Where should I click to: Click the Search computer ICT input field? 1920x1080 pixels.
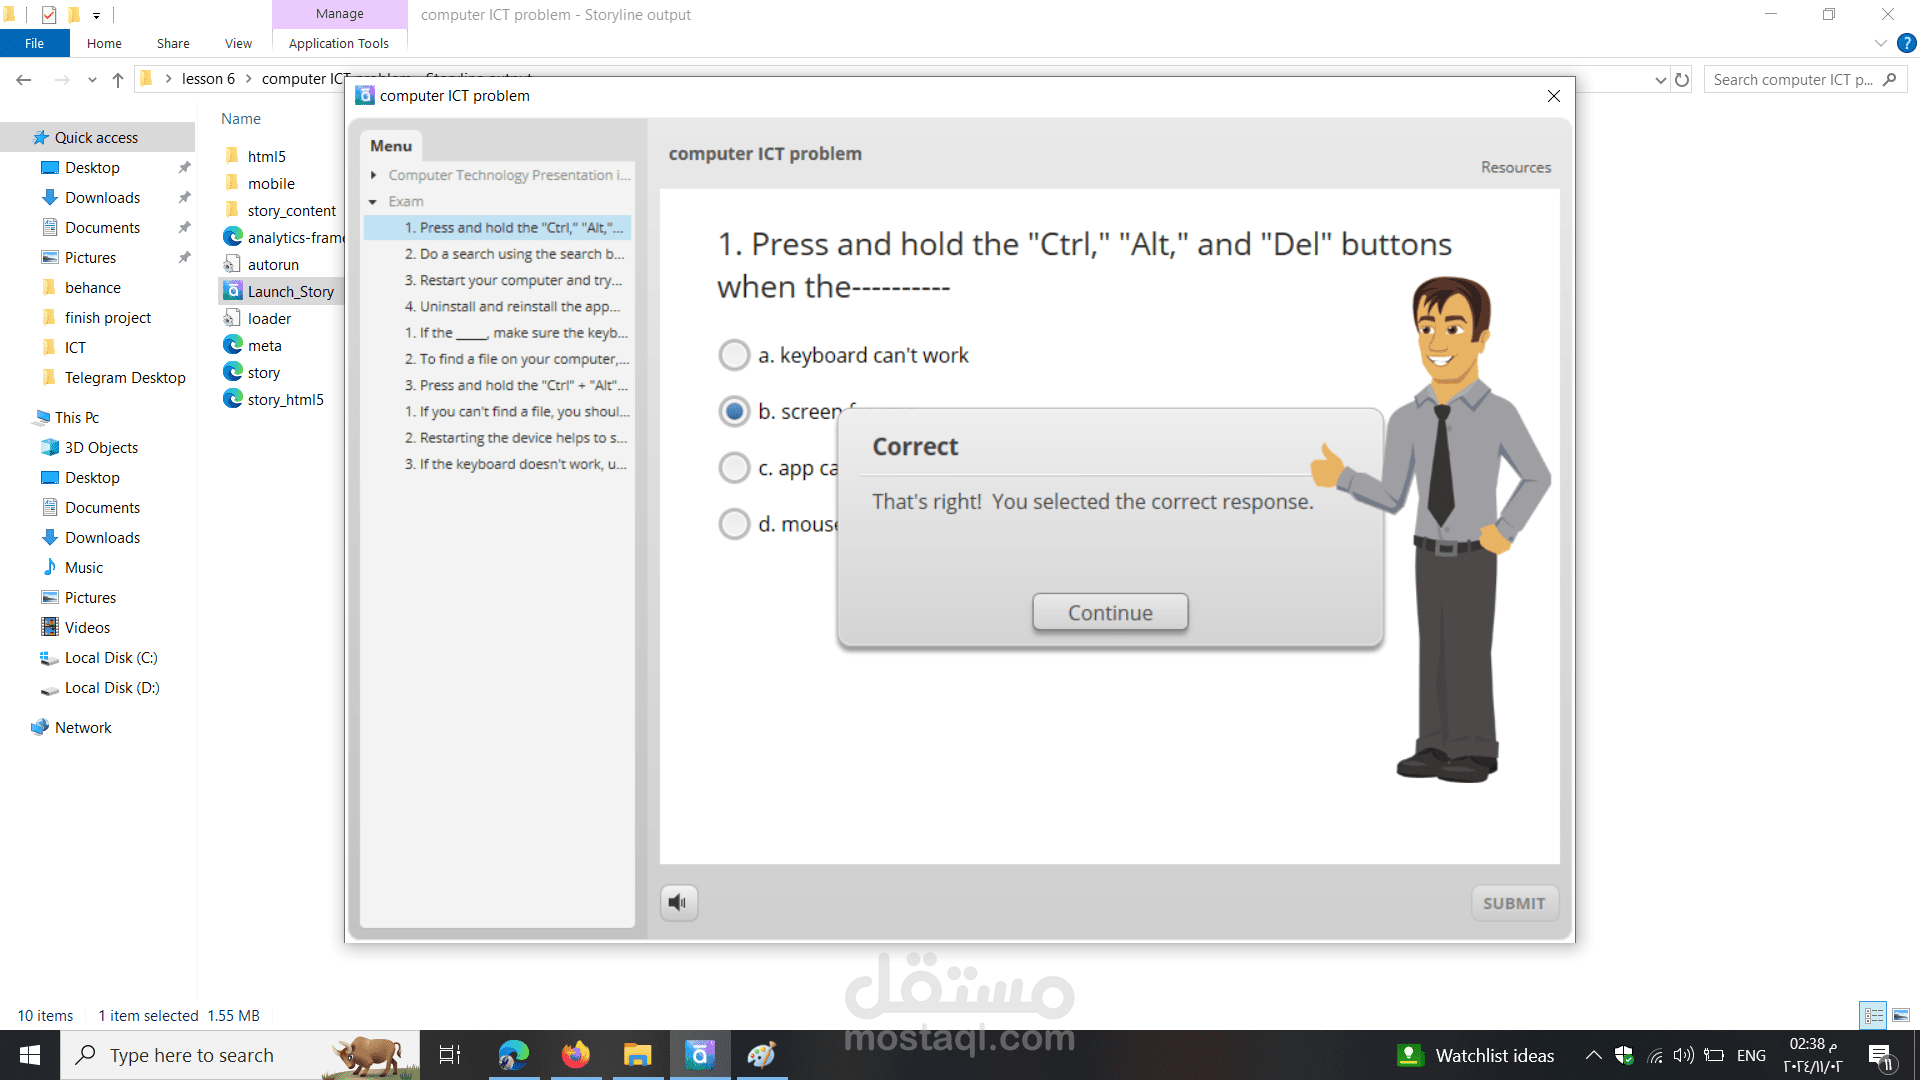1790,80
